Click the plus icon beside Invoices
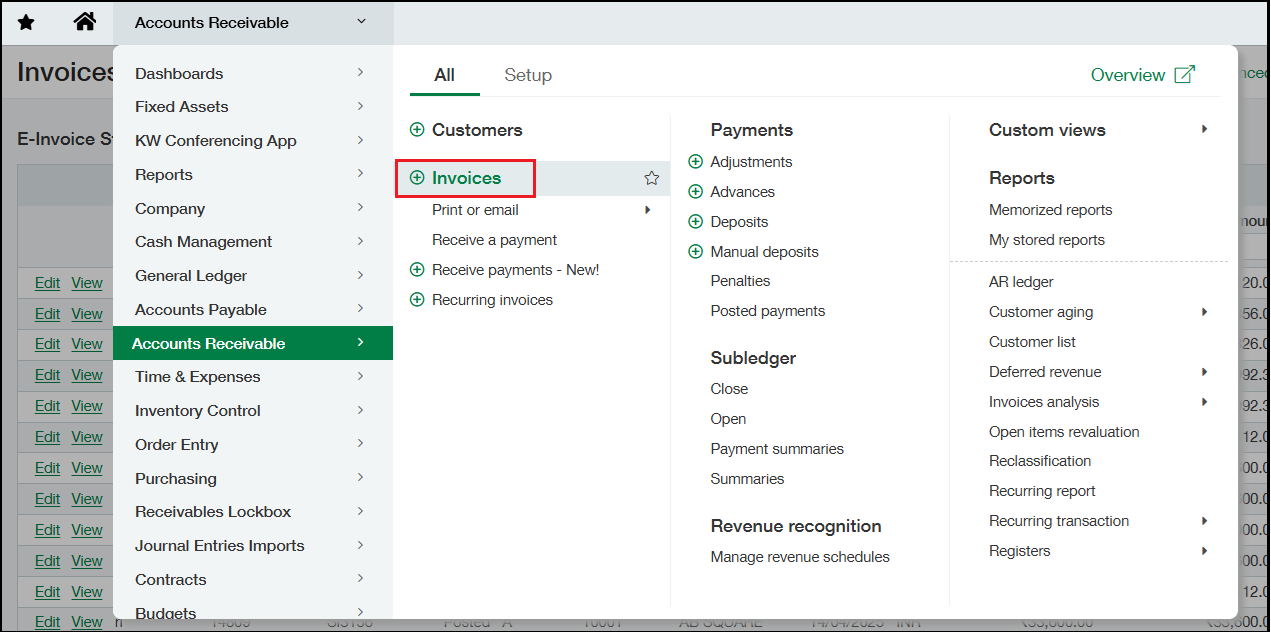This screenshot has height=634, width=1271. (417, 178)
